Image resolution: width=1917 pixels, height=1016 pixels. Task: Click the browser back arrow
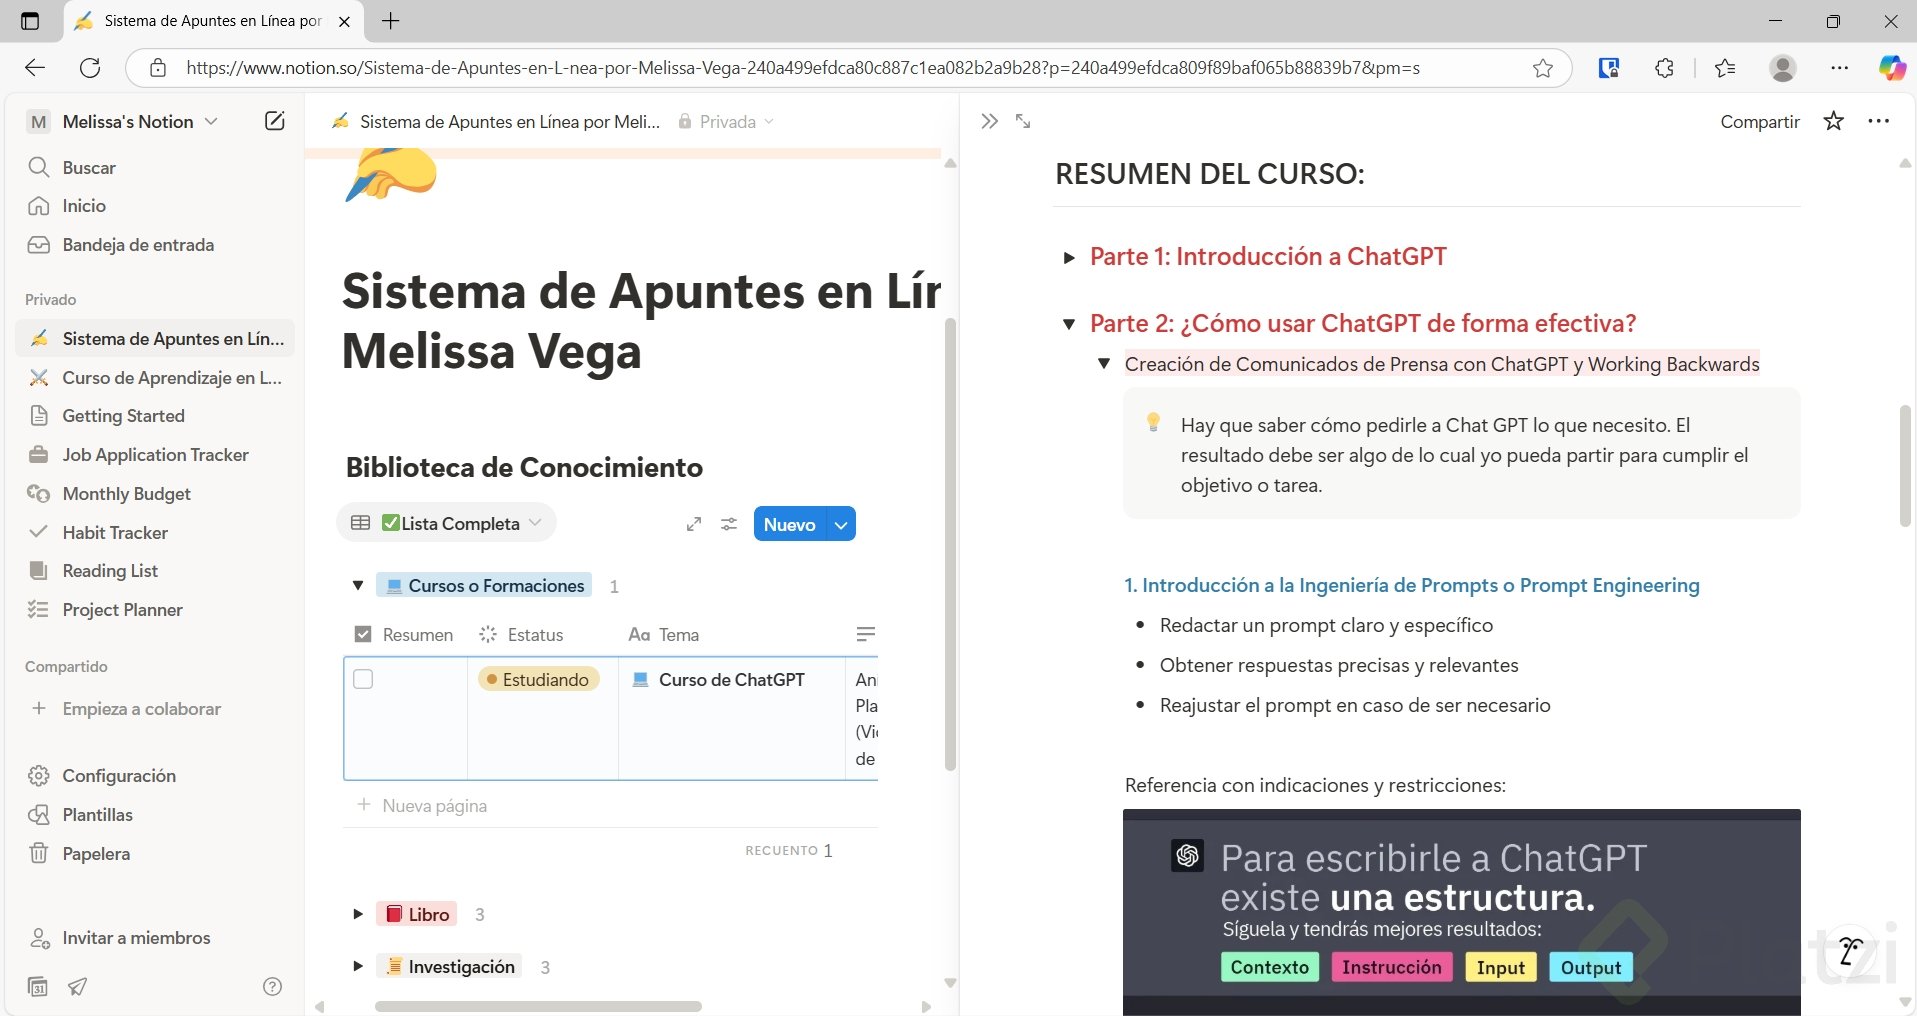(35, 68)
